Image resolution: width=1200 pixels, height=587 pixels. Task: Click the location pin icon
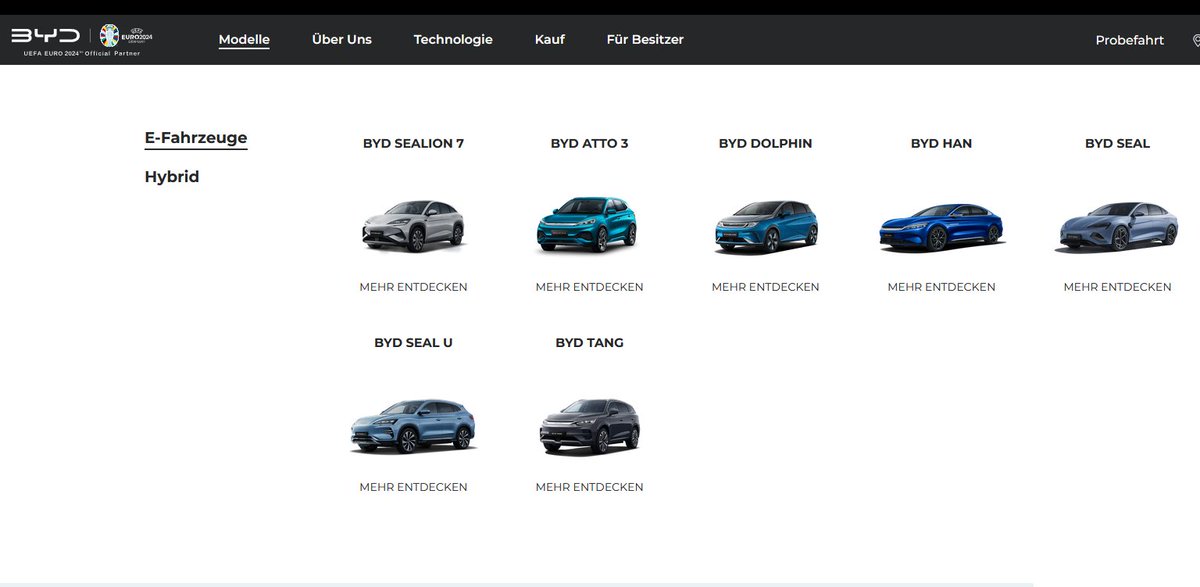click(x=1196, y=40)
